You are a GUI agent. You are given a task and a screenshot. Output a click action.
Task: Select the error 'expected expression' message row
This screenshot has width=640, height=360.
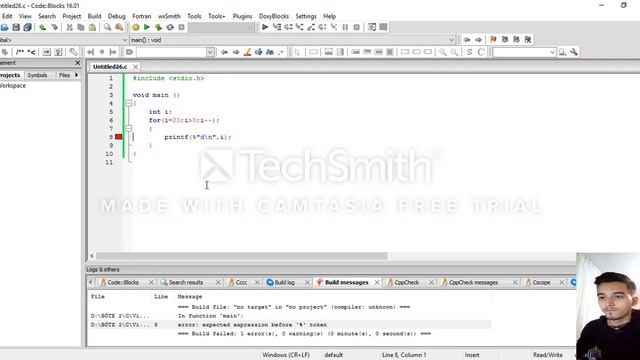tap(290, 325)
